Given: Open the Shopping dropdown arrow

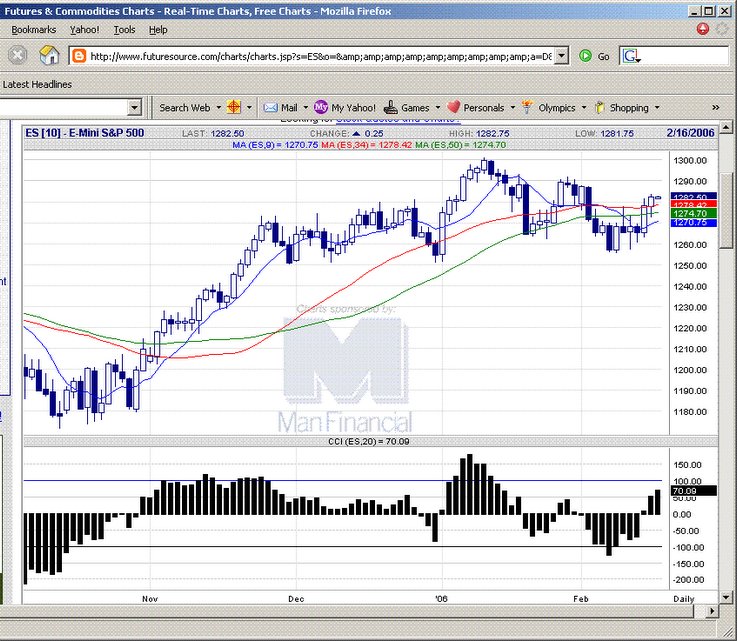Looking at the screenshot, I should (657, 108).
